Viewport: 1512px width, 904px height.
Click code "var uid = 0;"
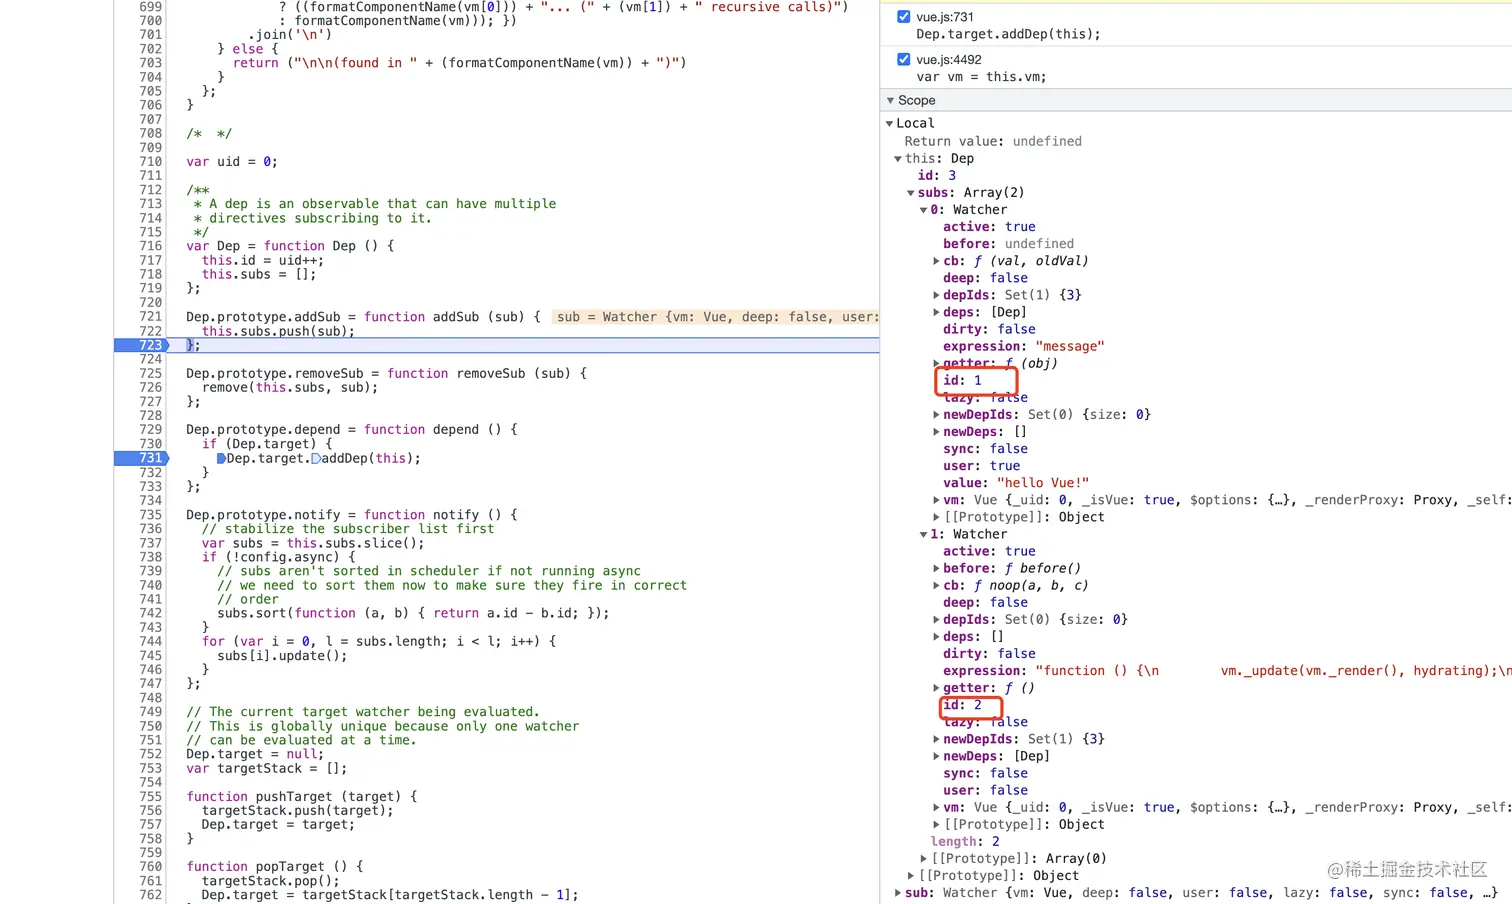[232, 162]
